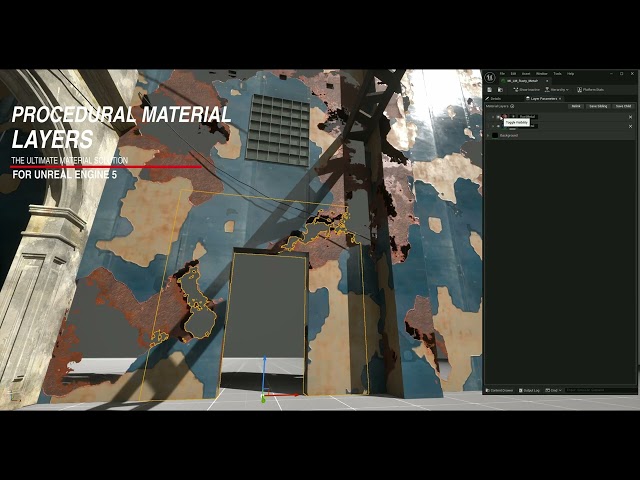The image size is (640, 480).
Task: Switch to the Details tab
Action: click(x=493, y=99)
